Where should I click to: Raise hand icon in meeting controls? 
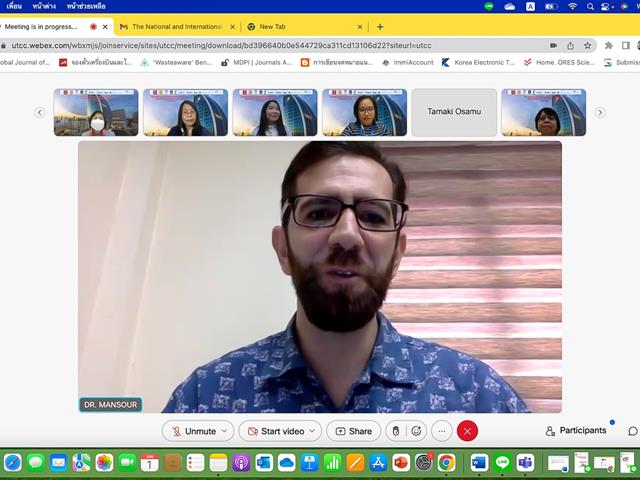pyautogui.click(x=396, y=431)
